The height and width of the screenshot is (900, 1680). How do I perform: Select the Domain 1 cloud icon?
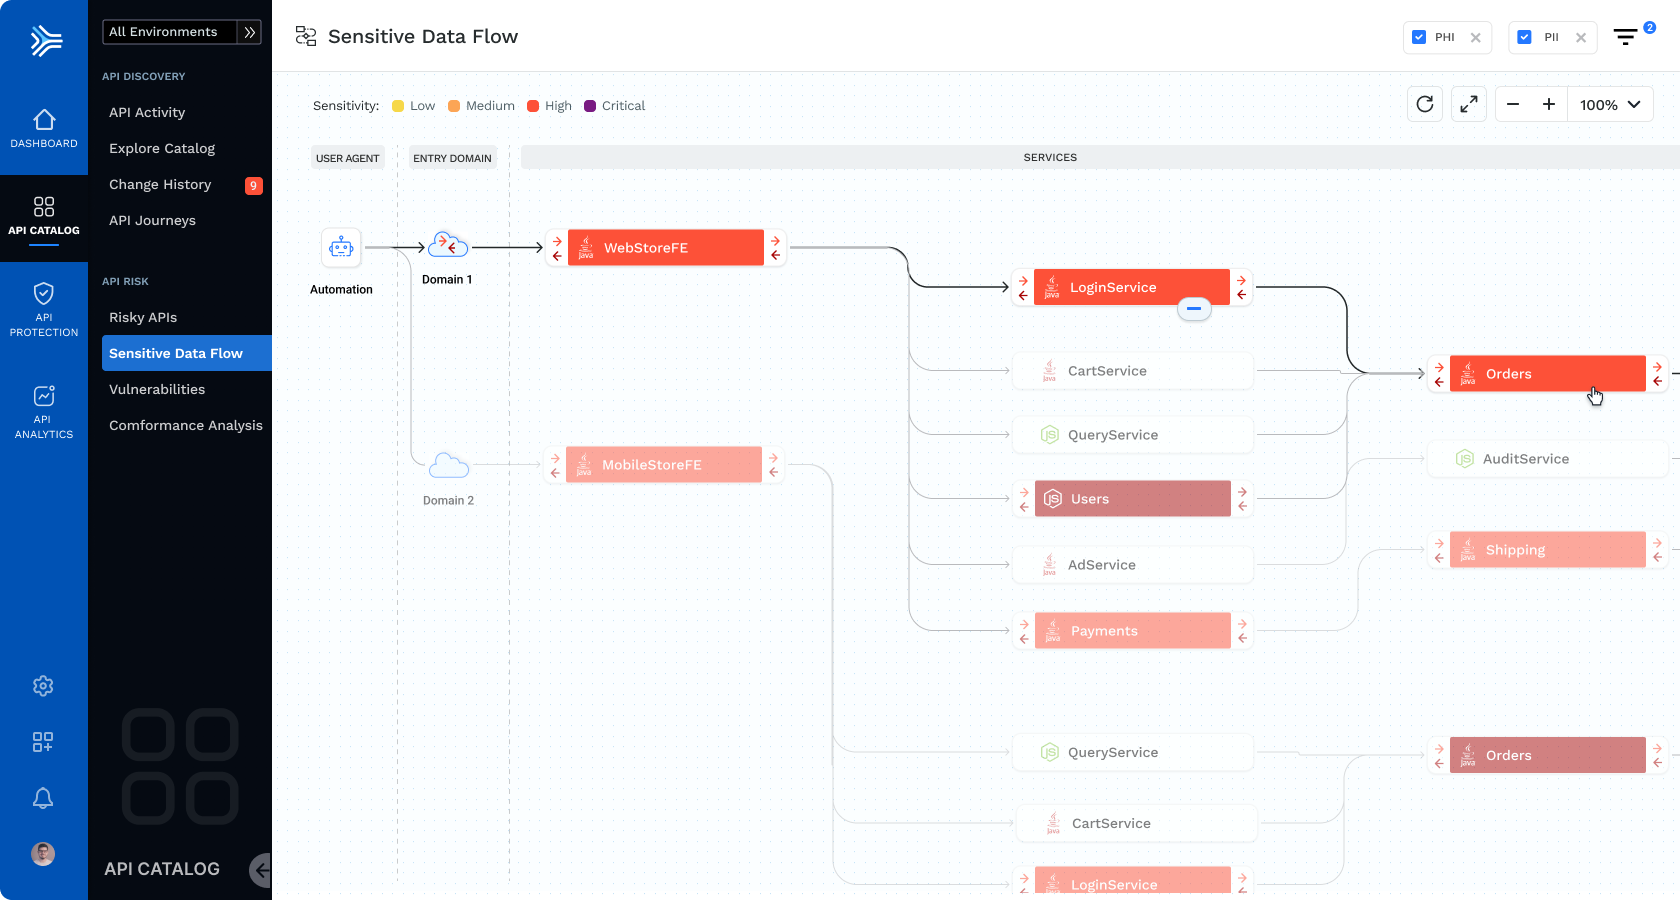448,245
